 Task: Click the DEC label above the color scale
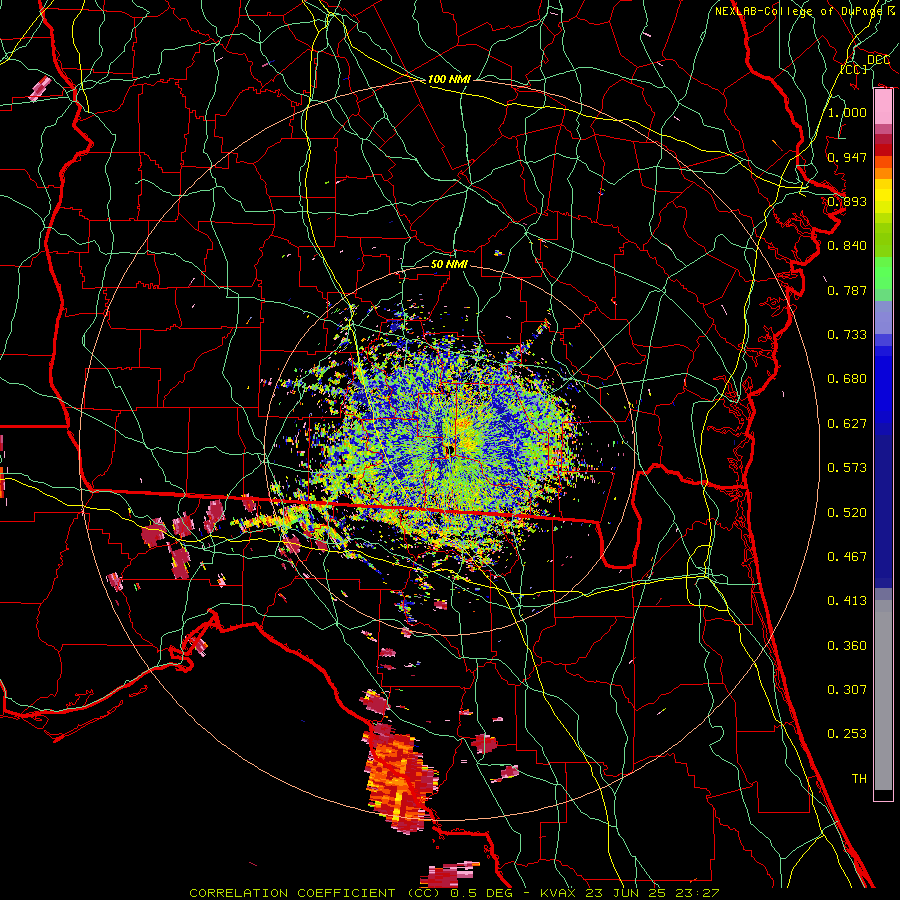click(878, 60)
